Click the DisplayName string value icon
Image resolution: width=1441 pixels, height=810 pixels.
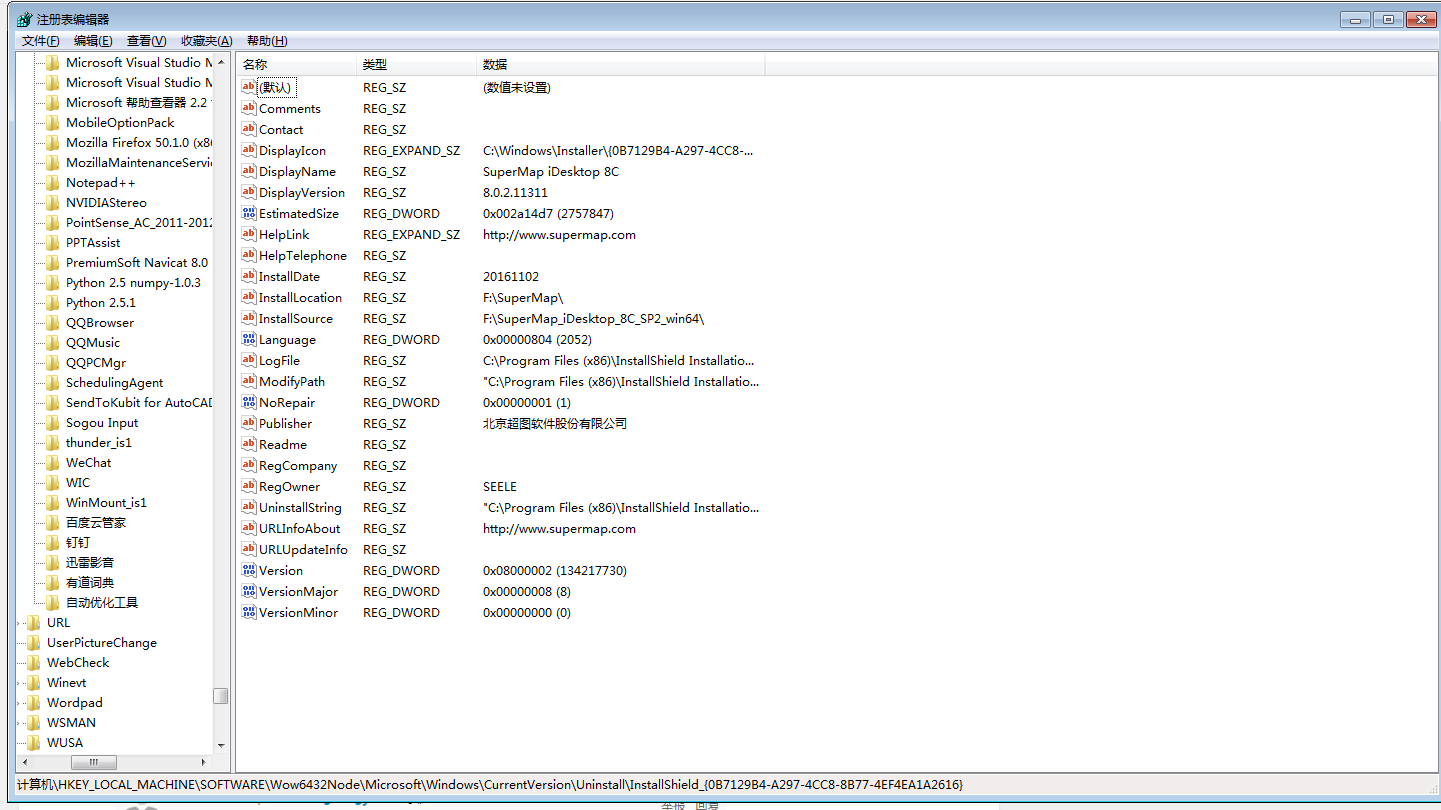(x=249, y=171)
